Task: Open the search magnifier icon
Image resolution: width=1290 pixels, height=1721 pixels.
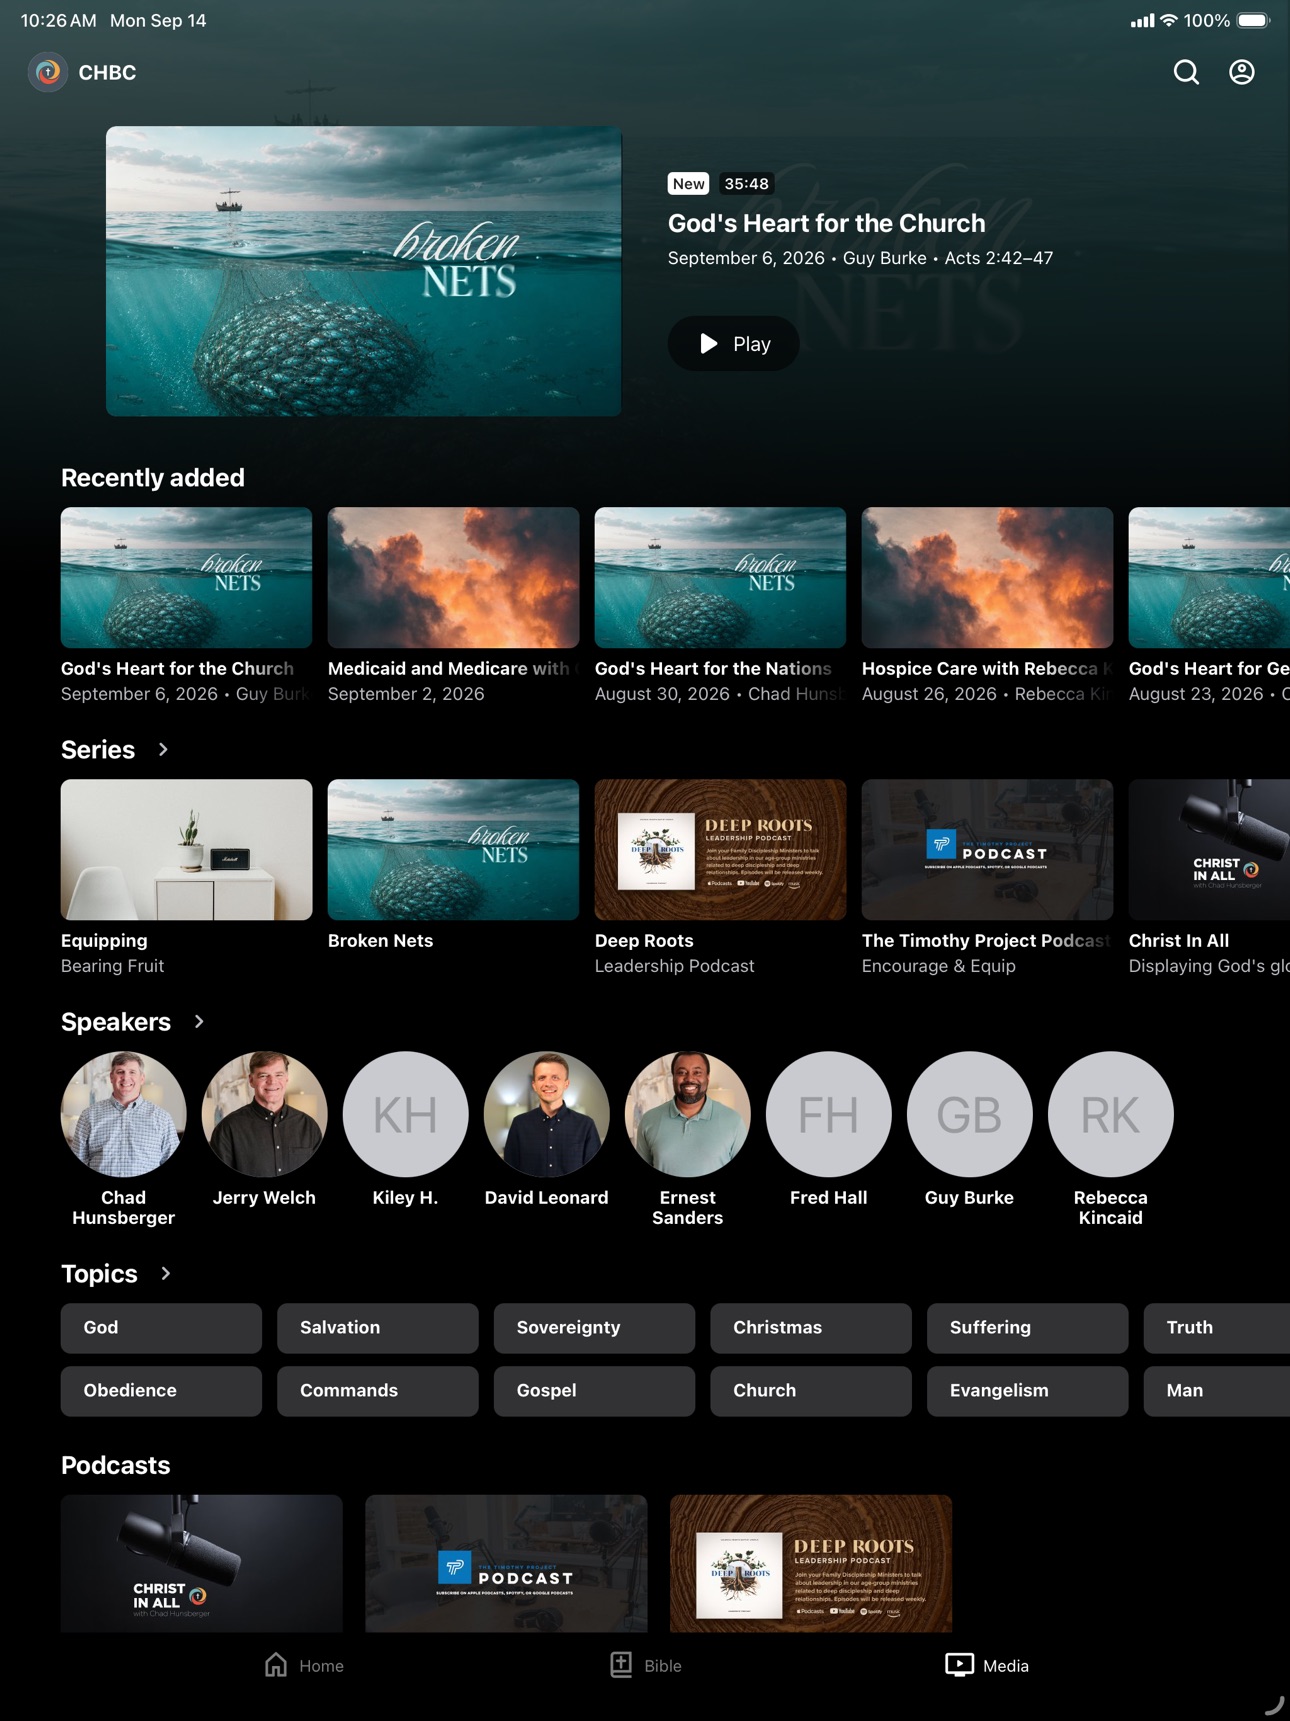Action: (1186, 72)
